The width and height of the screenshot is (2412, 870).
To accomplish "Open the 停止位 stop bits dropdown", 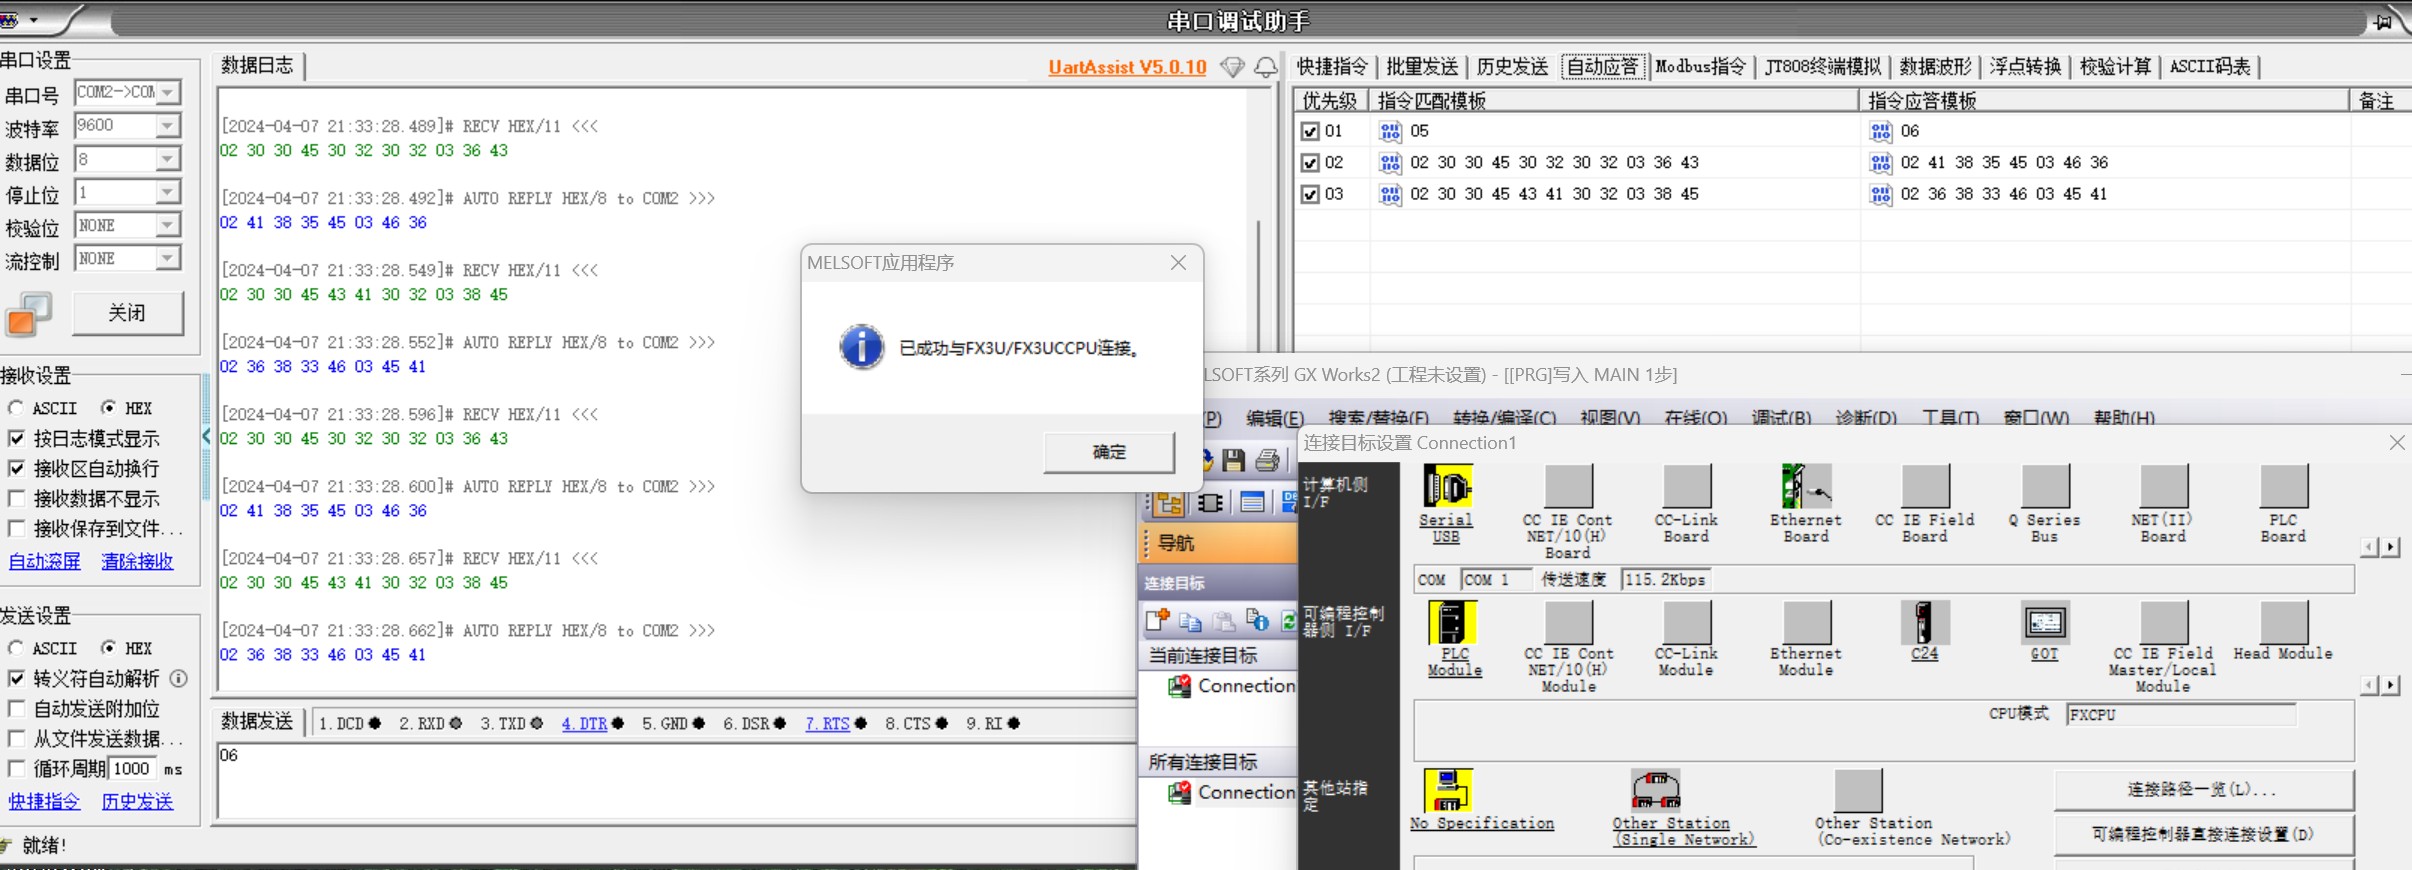I will pyautogui.click(x=168, y=192).
